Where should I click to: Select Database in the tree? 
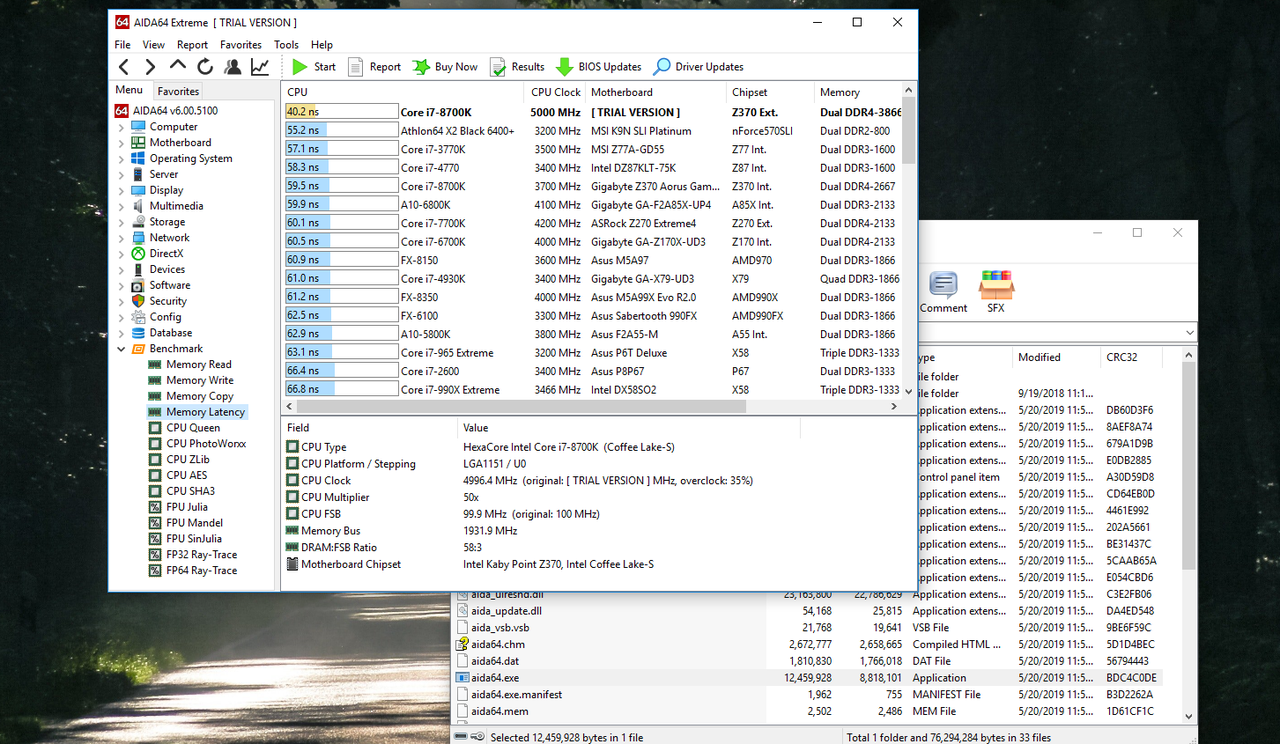coord(170,333)
